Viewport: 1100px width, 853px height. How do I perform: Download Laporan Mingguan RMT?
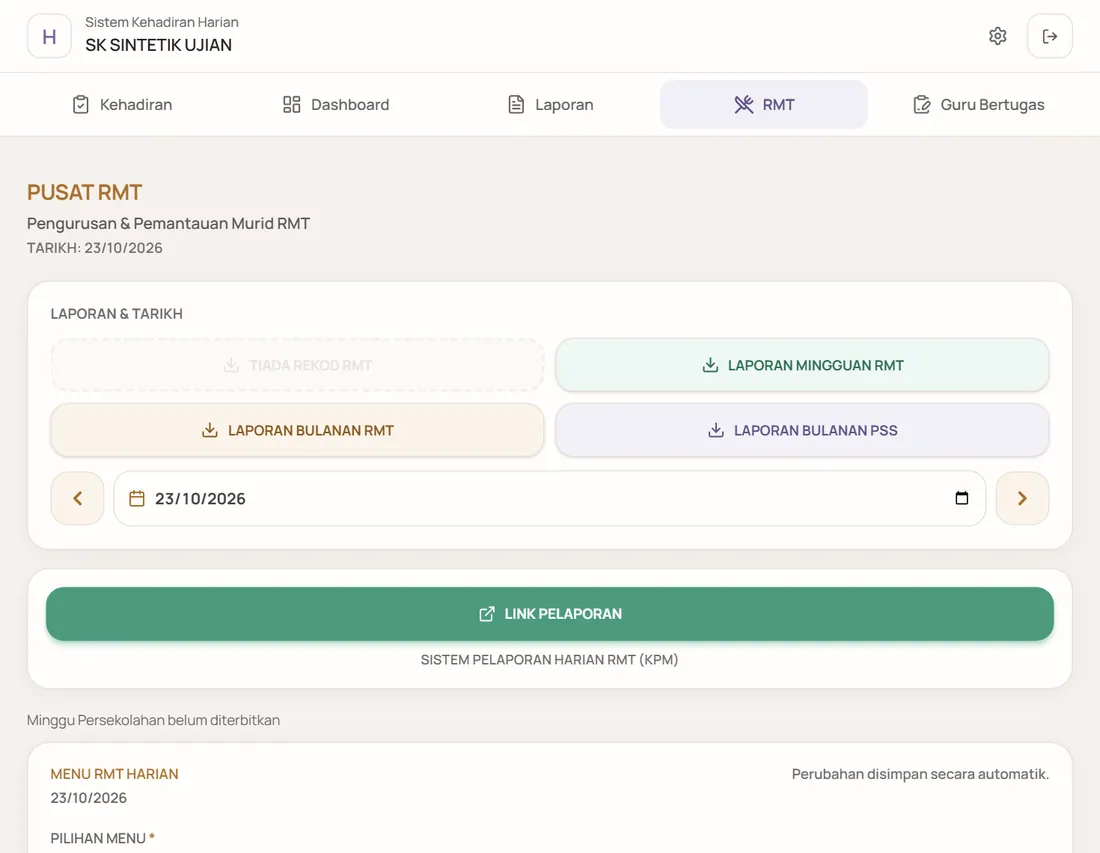(802, 365)
